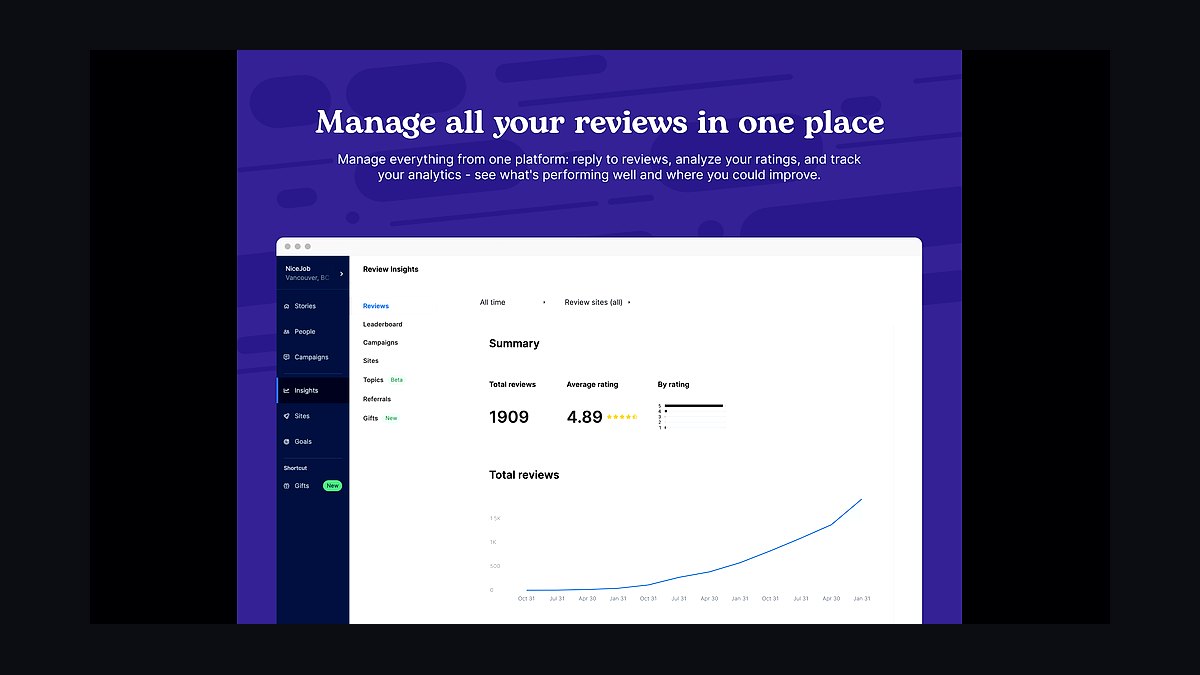
Task: Open Campaigns in the insights submenu
Action: click(381, 343)
